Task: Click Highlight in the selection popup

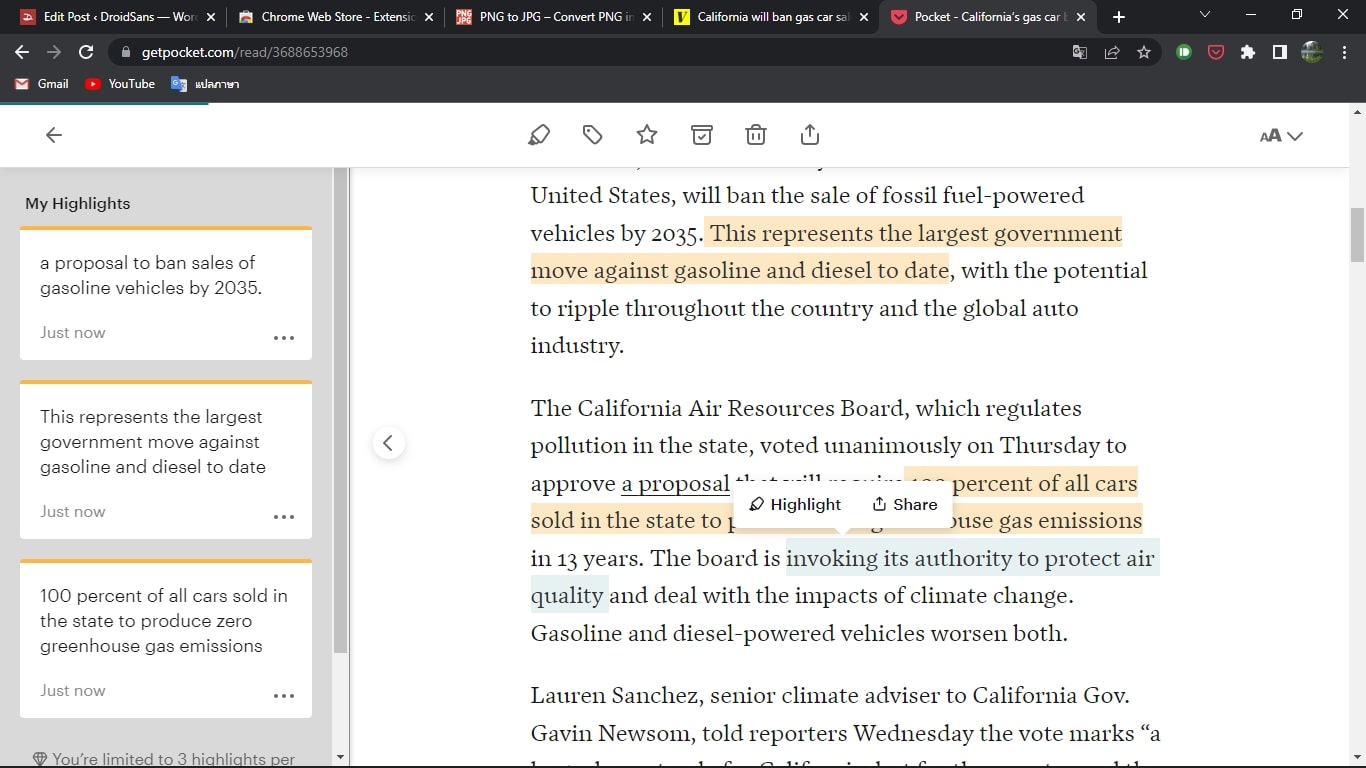Action: pos(795,504)
